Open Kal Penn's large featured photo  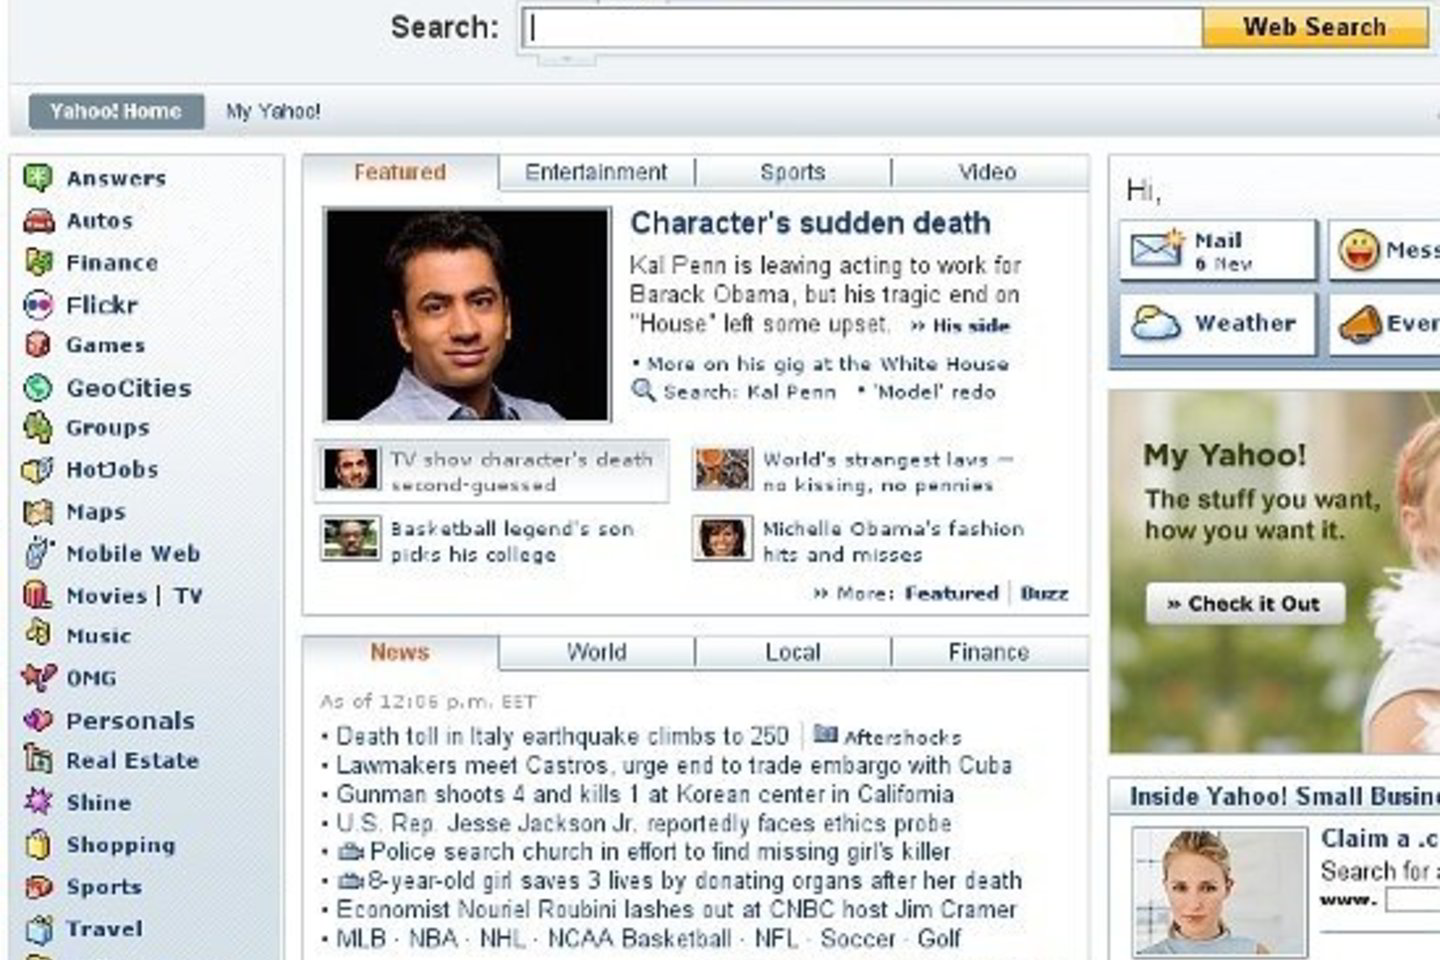tap(467, 315)
